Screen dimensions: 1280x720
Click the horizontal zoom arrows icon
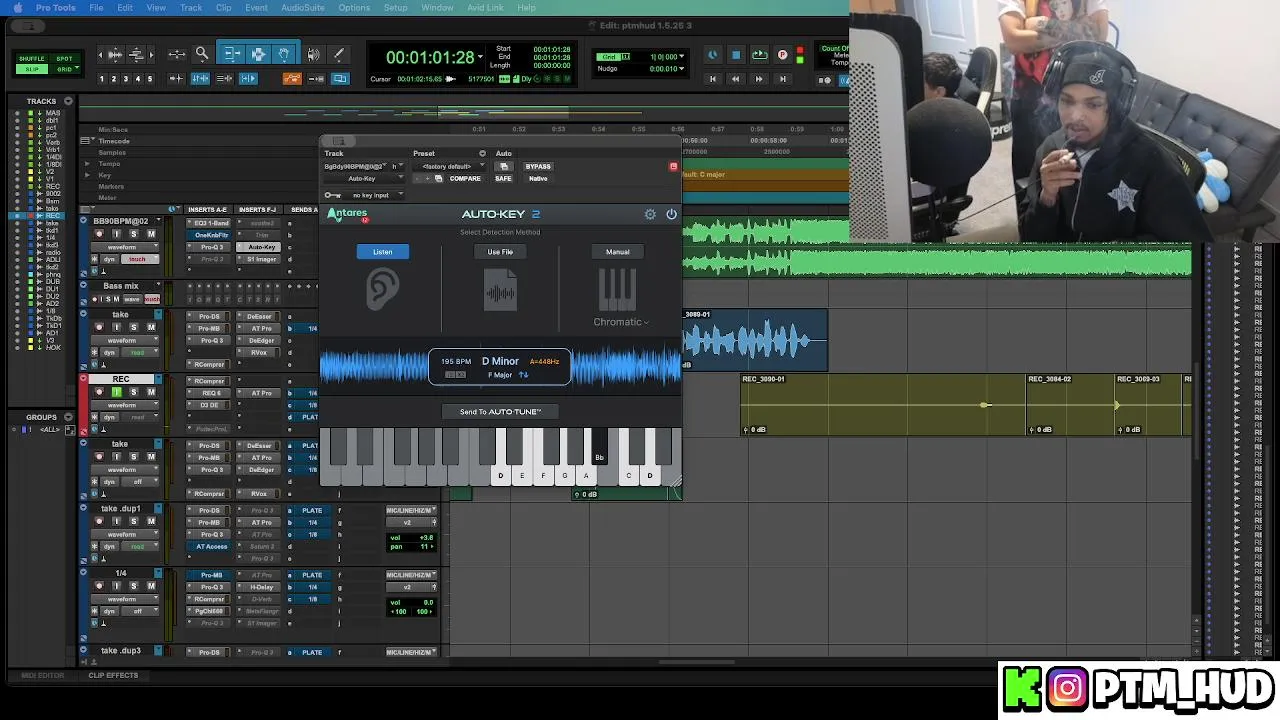click(177, 54)
